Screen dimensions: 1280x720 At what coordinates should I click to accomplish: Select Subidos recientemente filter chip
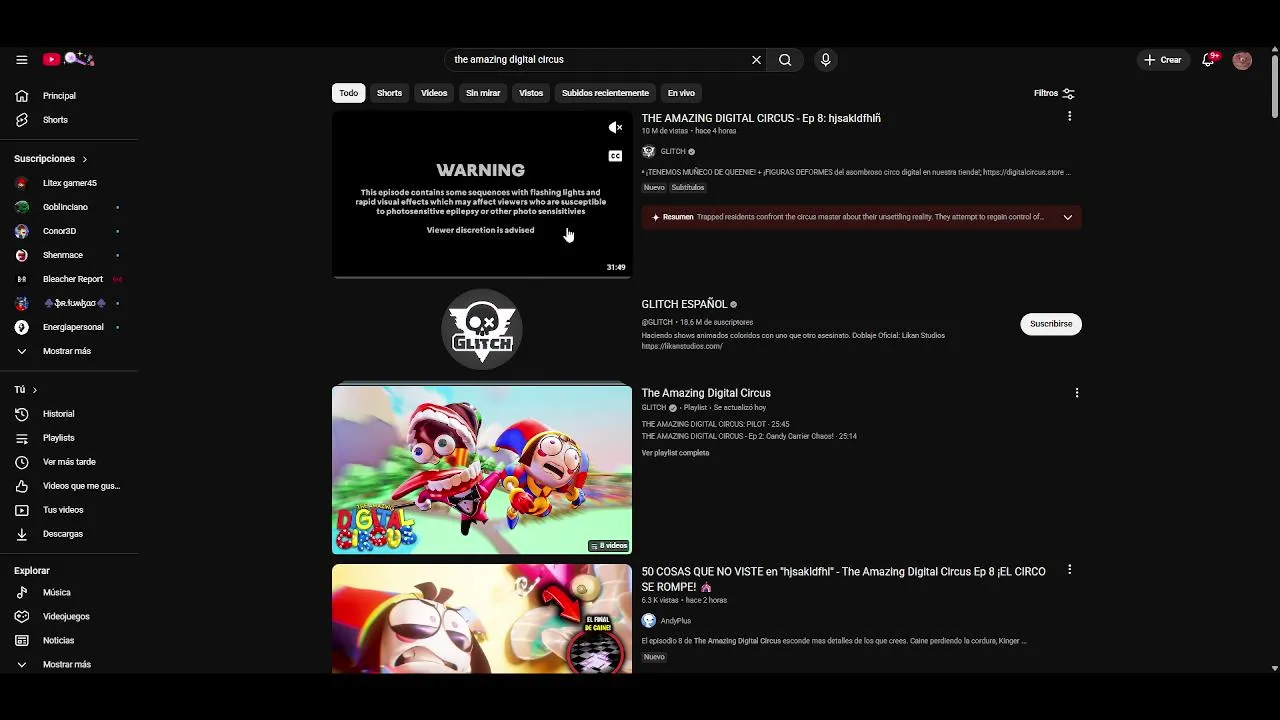(x=605, y=93)
